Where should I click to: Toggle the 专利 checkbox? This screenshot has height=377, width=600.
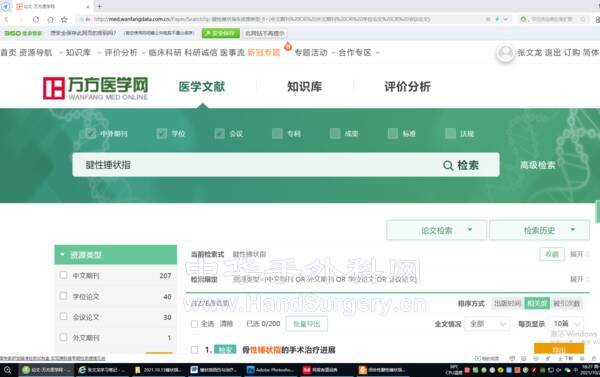[277, 134]
